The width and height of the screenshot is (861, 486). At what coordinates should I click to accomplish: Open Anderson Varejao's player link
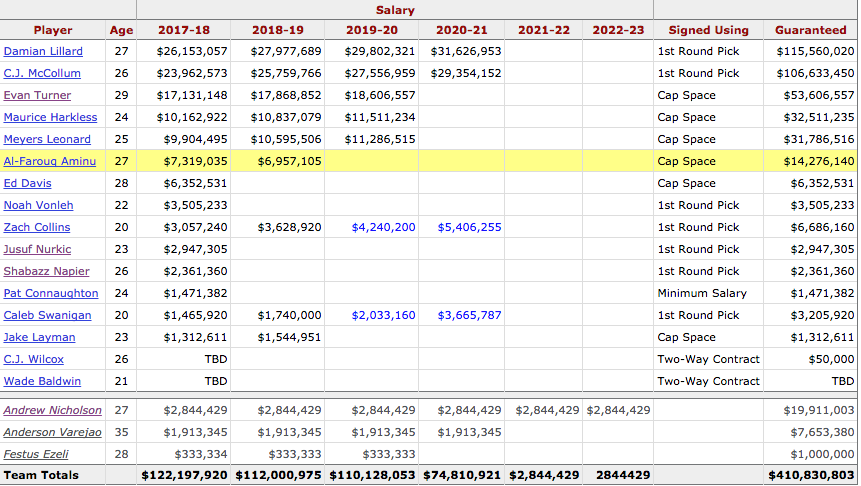point(52,432)
